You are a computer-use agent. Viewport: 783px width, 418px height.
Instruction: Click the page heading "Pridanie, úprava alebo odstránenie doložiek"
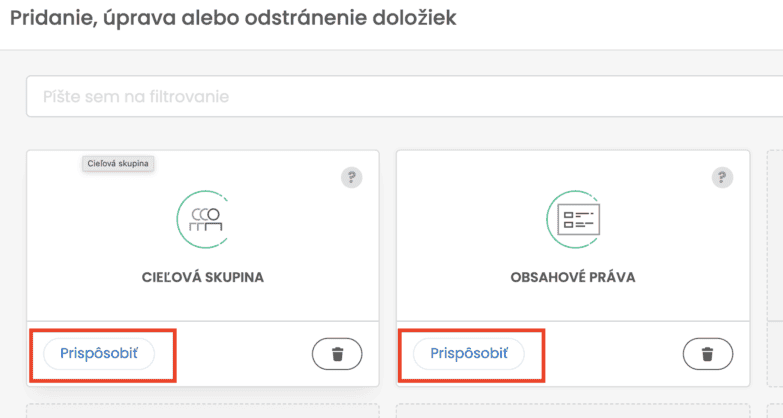coord(233,19)
